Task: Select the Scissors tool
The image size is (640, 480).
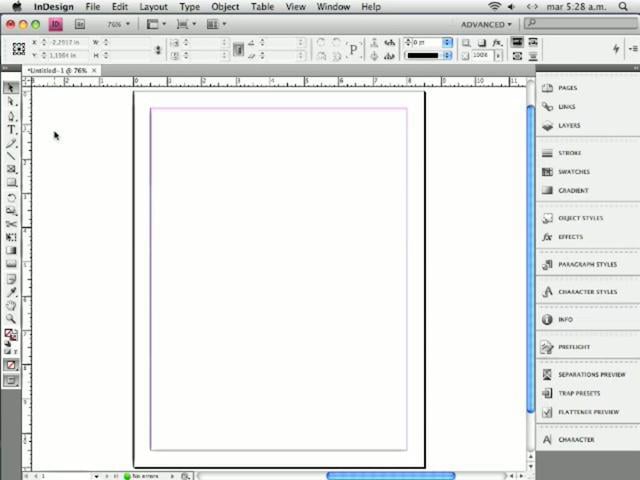Action: click(11, 224)
